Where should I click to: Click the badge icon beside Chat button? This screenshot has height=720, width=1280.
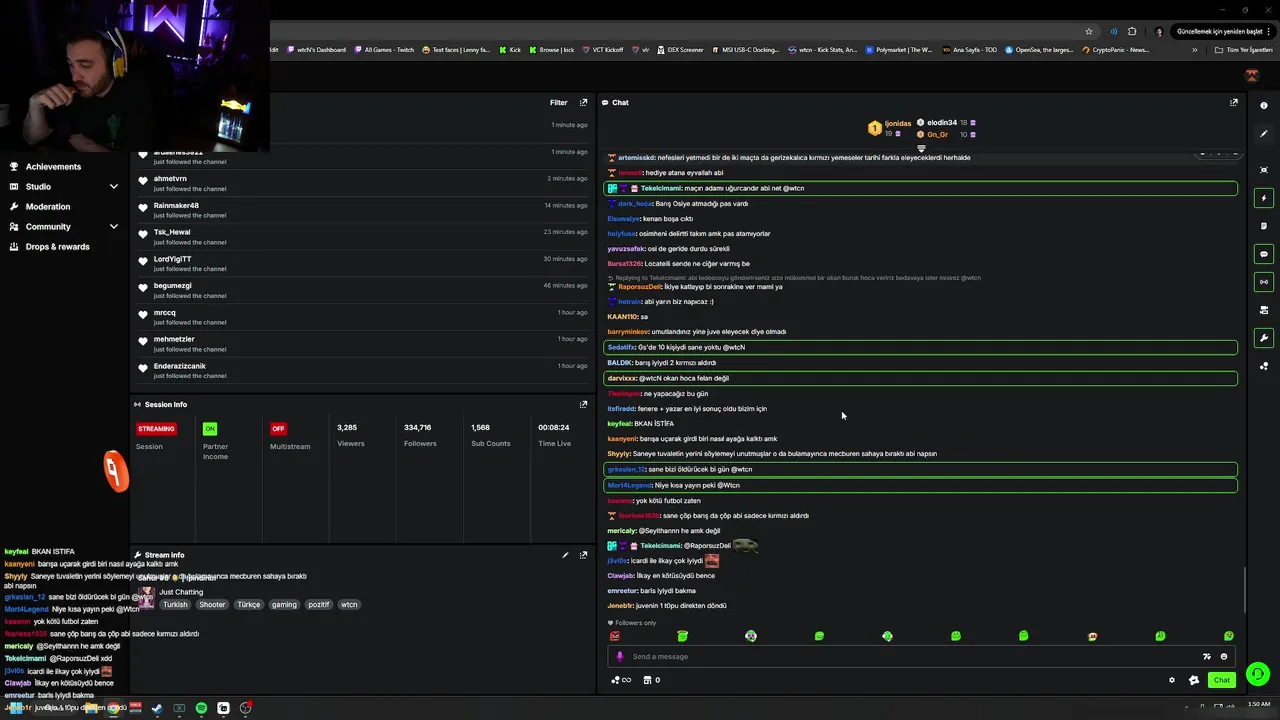click(1194, 680)
